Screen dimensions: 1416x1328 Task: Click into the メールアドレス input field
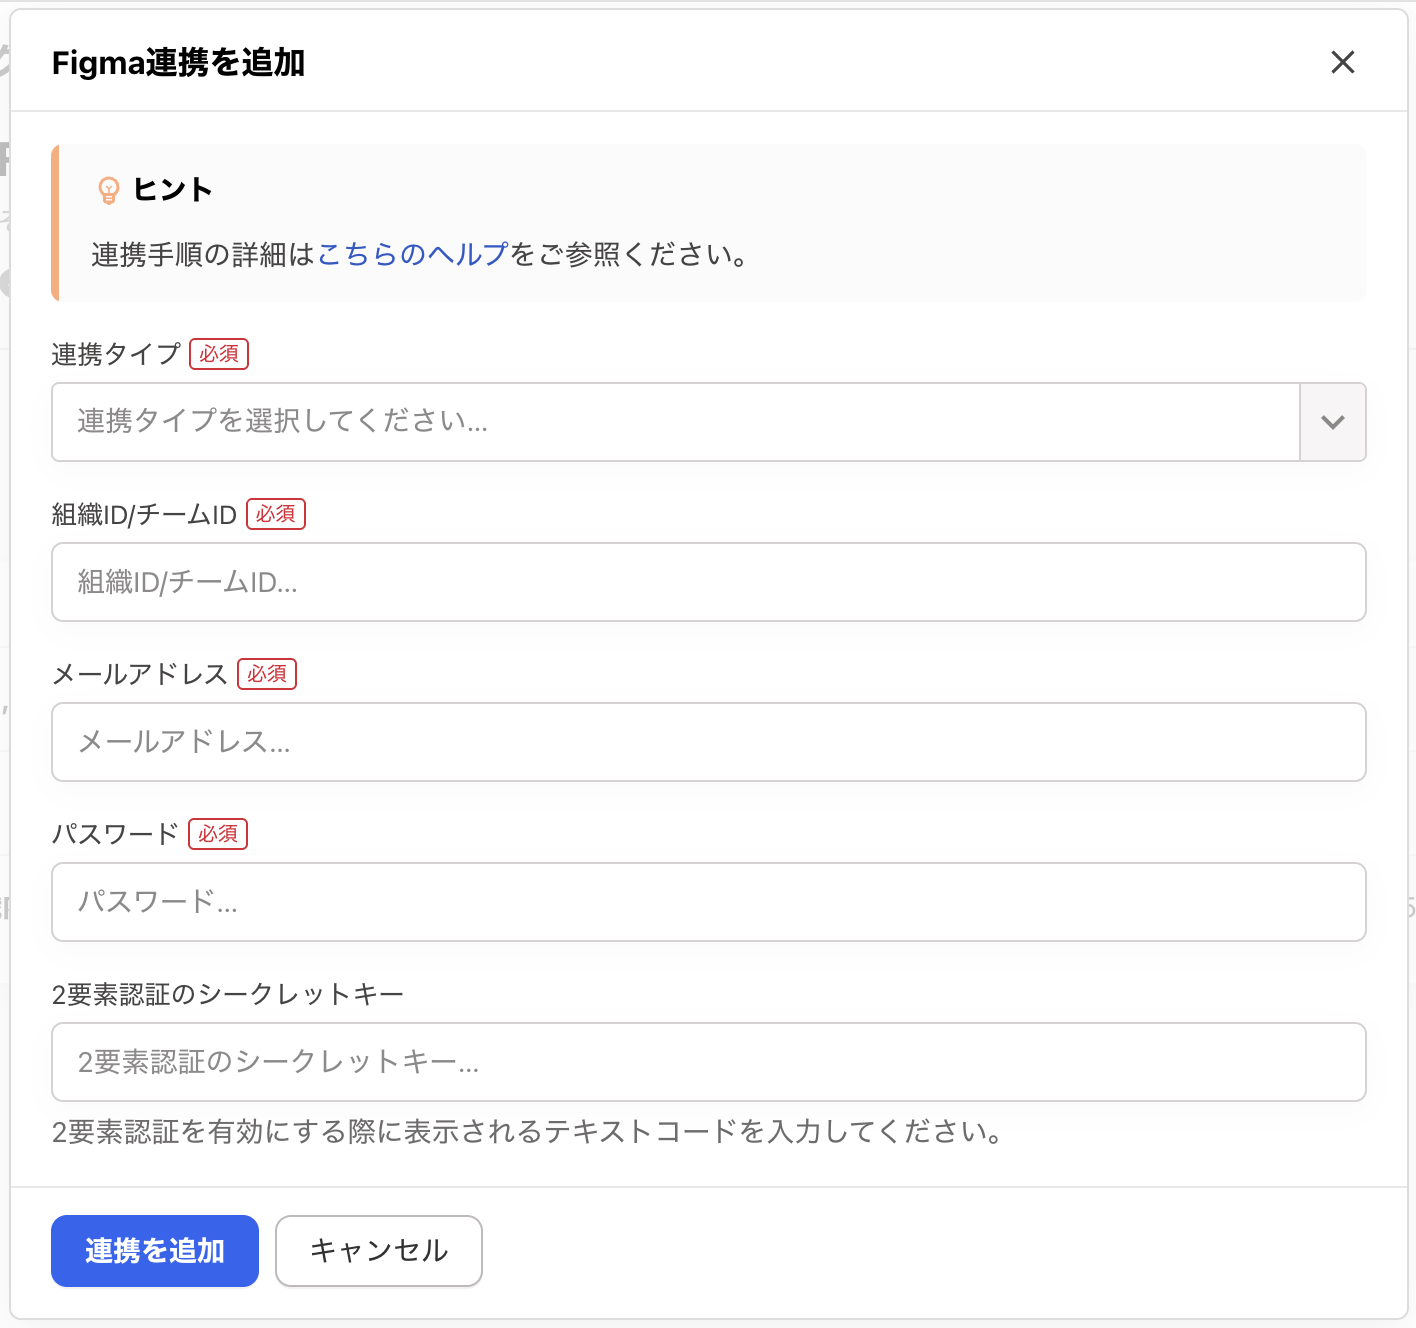pos(708,742)
